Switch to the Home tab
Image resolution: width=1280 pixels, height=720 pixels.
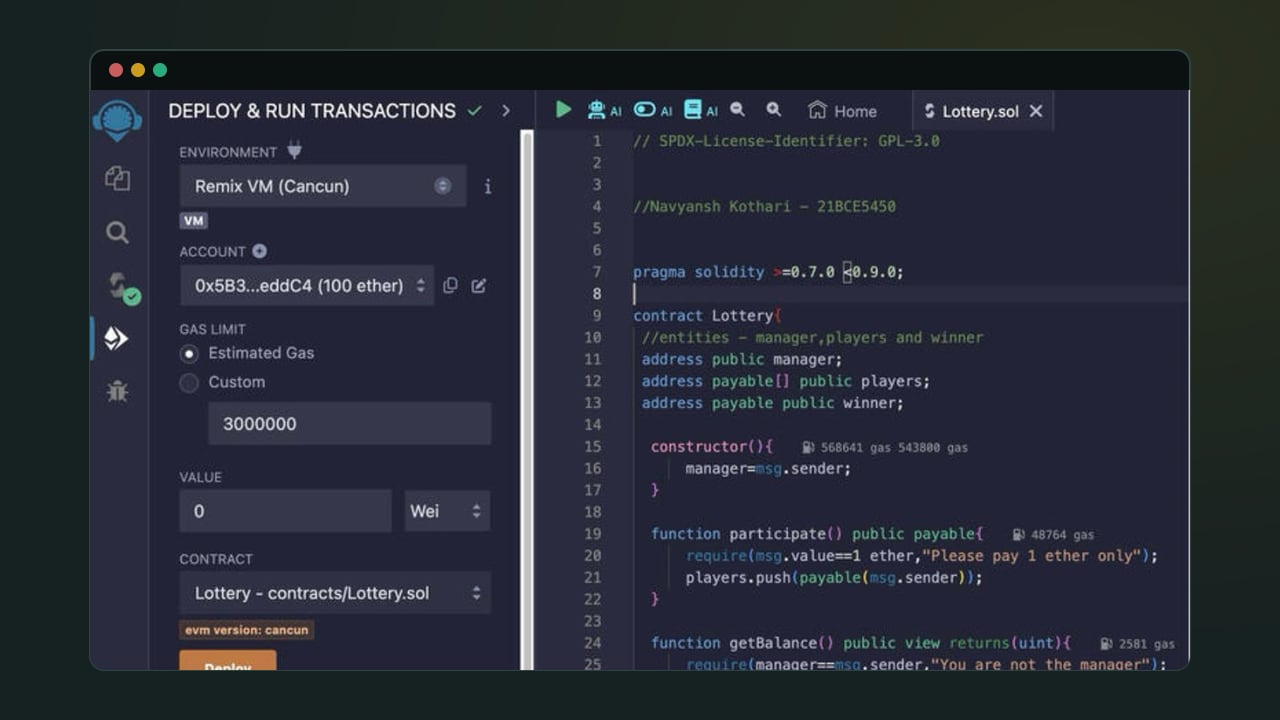[x=842, y=111]
